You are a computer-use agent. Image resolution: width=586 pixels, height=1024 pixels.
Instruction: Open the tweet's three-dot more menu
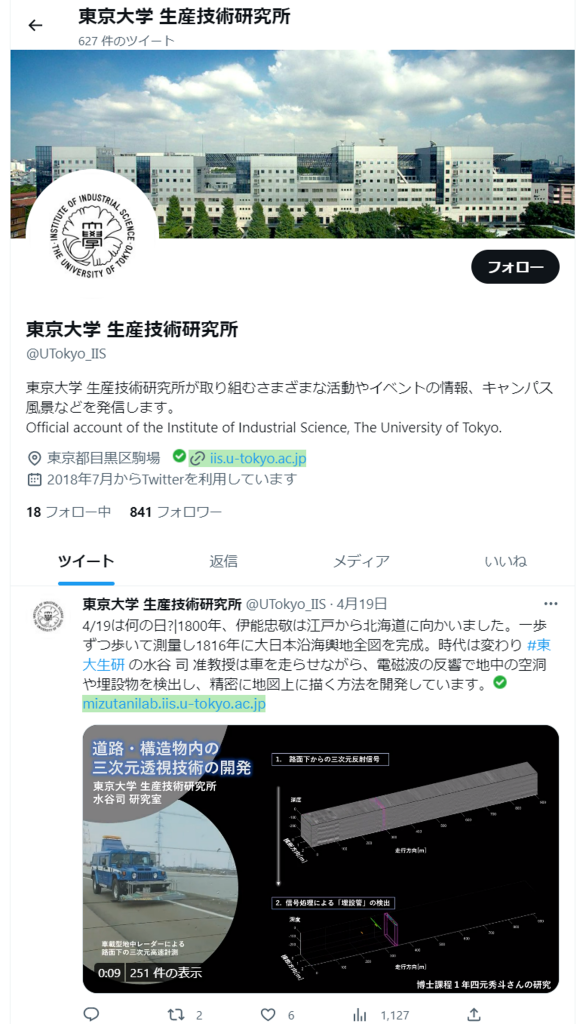tap(551, 603)
